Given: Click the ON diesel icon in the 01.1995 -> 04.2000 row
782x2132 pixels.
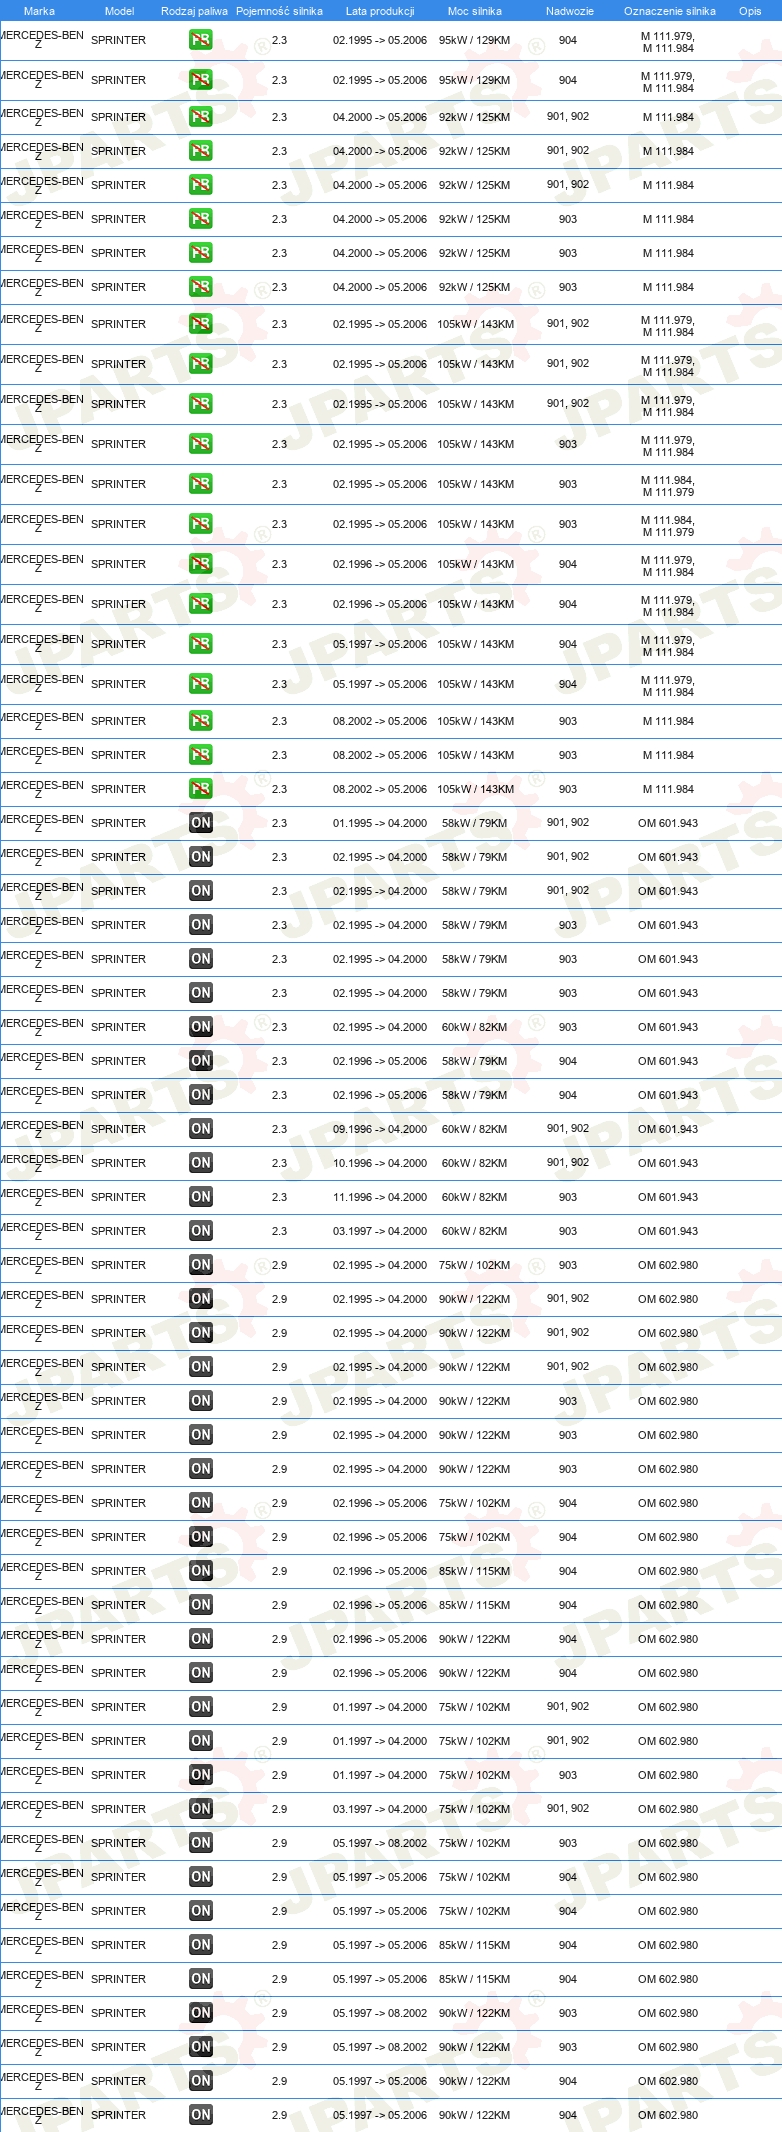Looking at the screenshot, I should [201, 823].
